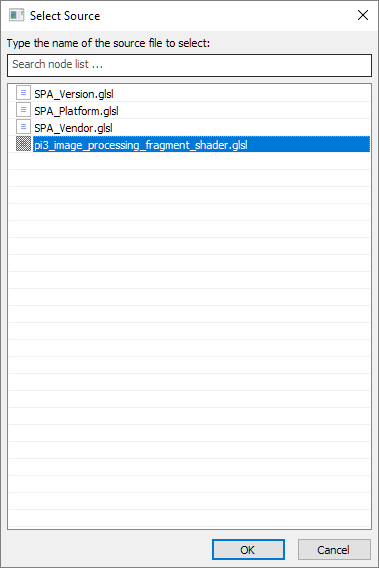
Task: Click the icon beside pi3_image_processing_fragment_shader.glsl
Action: coord(23,144)
